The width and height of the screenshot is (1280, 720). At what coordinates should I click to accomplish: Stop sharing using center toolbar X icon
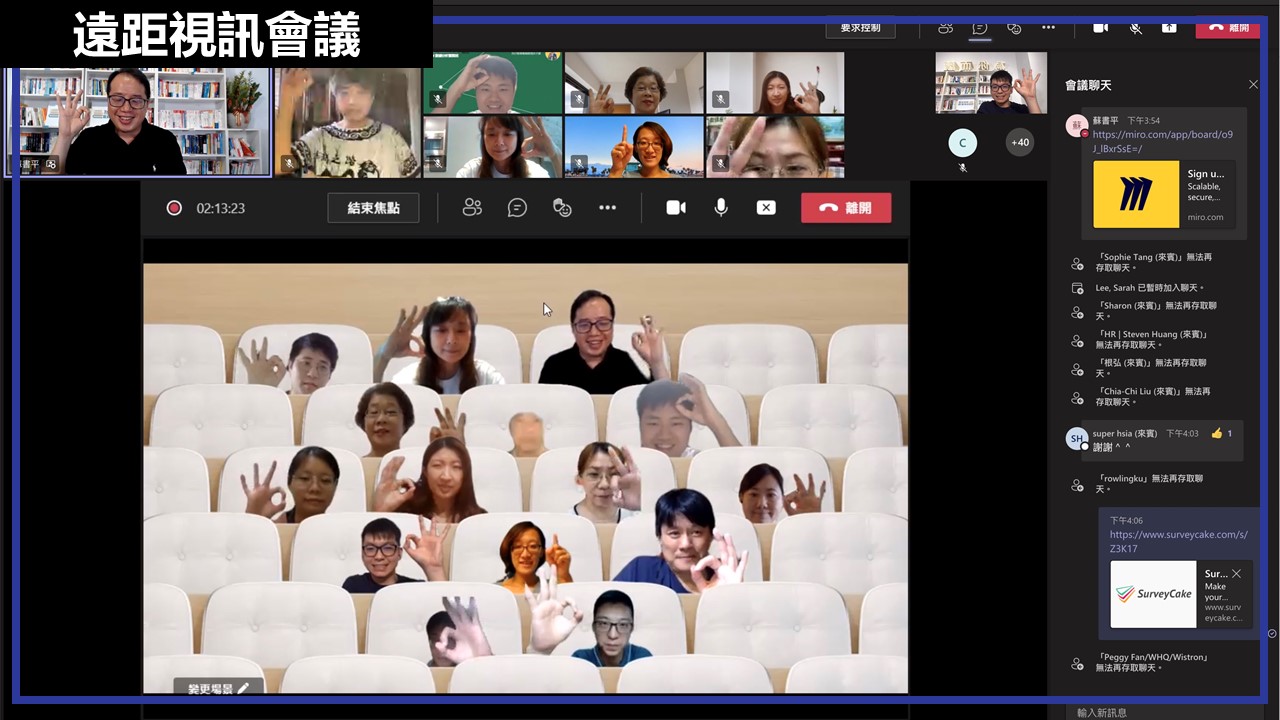coord(766,208)
